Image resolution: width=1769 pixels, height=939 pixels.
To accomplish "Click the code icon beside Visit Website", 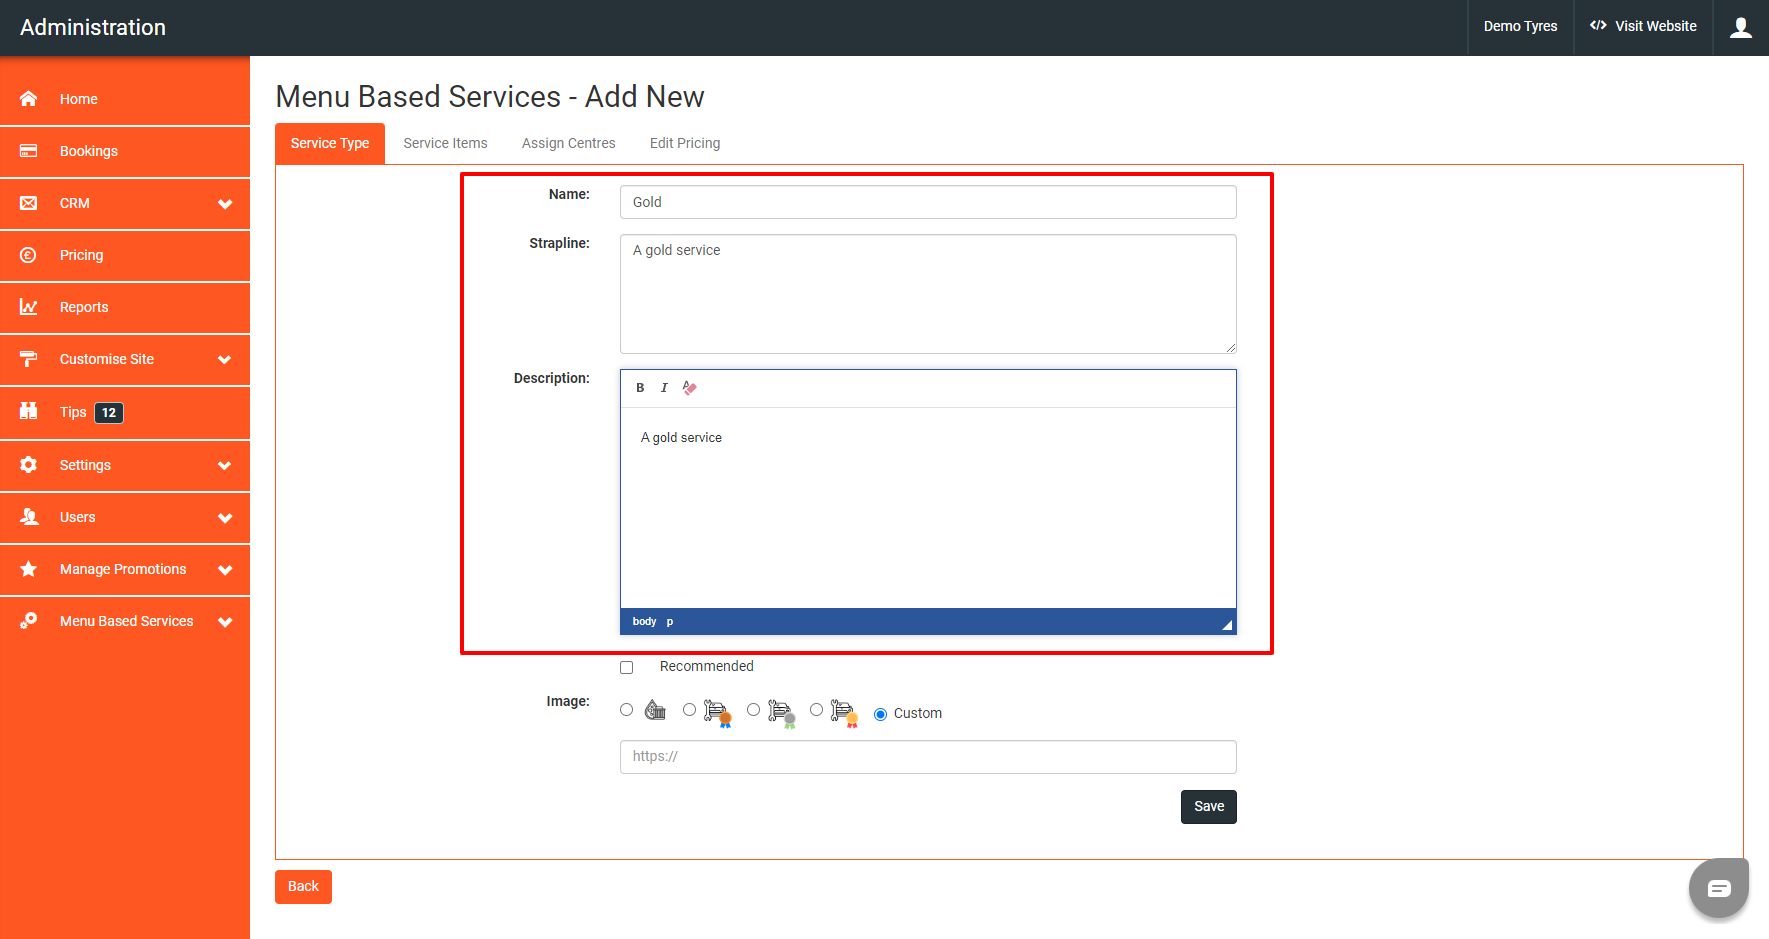I will [x=1597, y=26].
